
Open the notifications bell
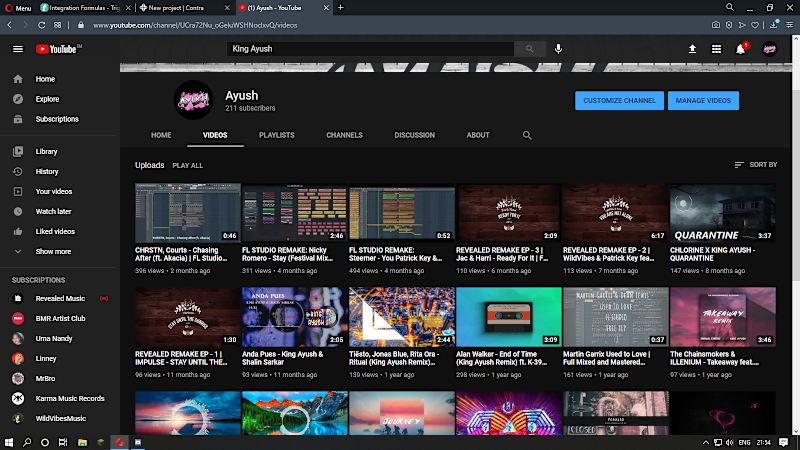[741, 49]
